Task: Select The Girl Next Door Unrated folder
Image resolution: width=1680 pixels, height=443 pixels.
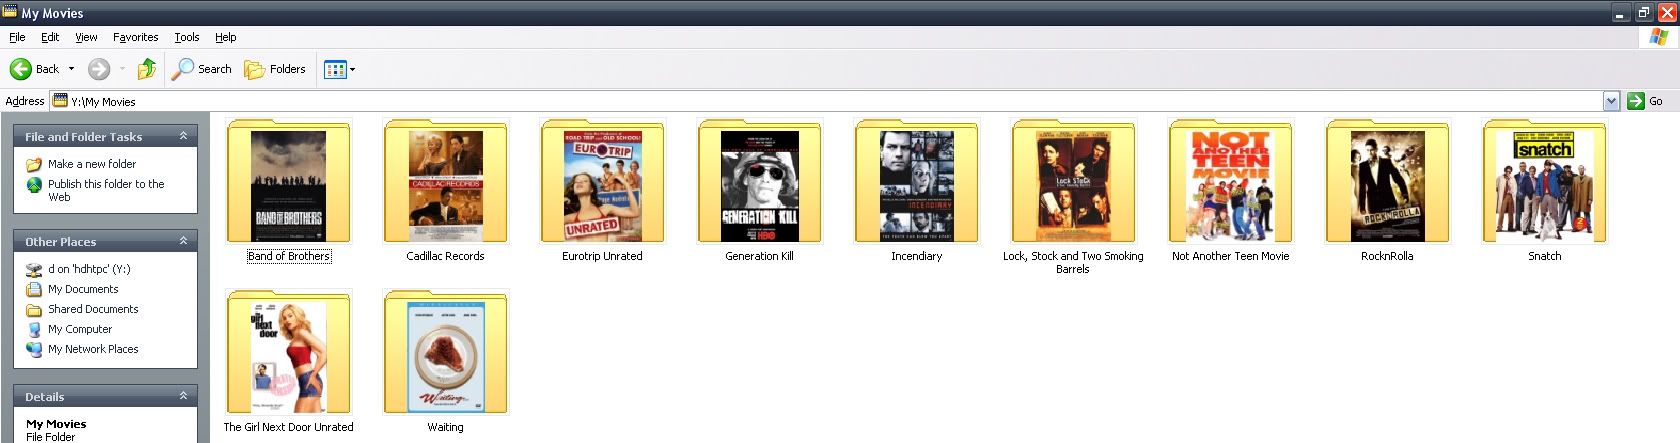Action: coord(288,352)
